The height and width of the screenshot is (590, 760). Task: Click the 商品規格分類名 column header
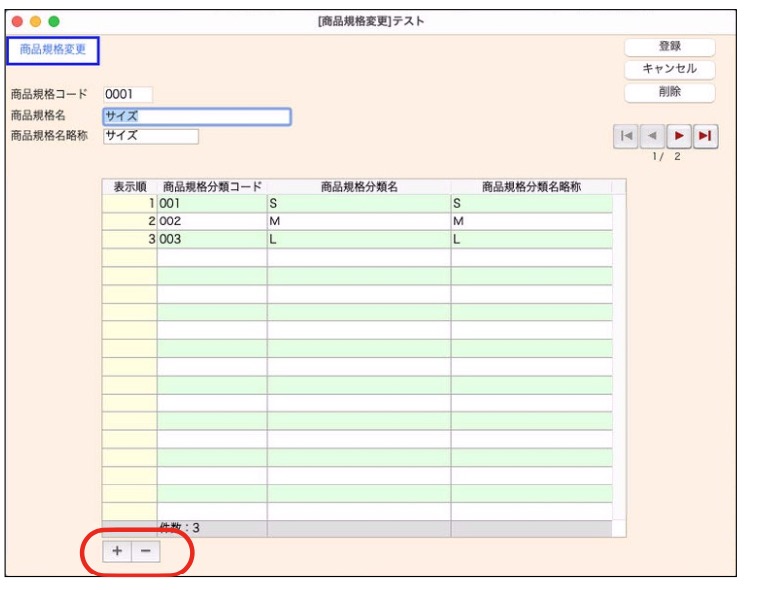[359, 186]
